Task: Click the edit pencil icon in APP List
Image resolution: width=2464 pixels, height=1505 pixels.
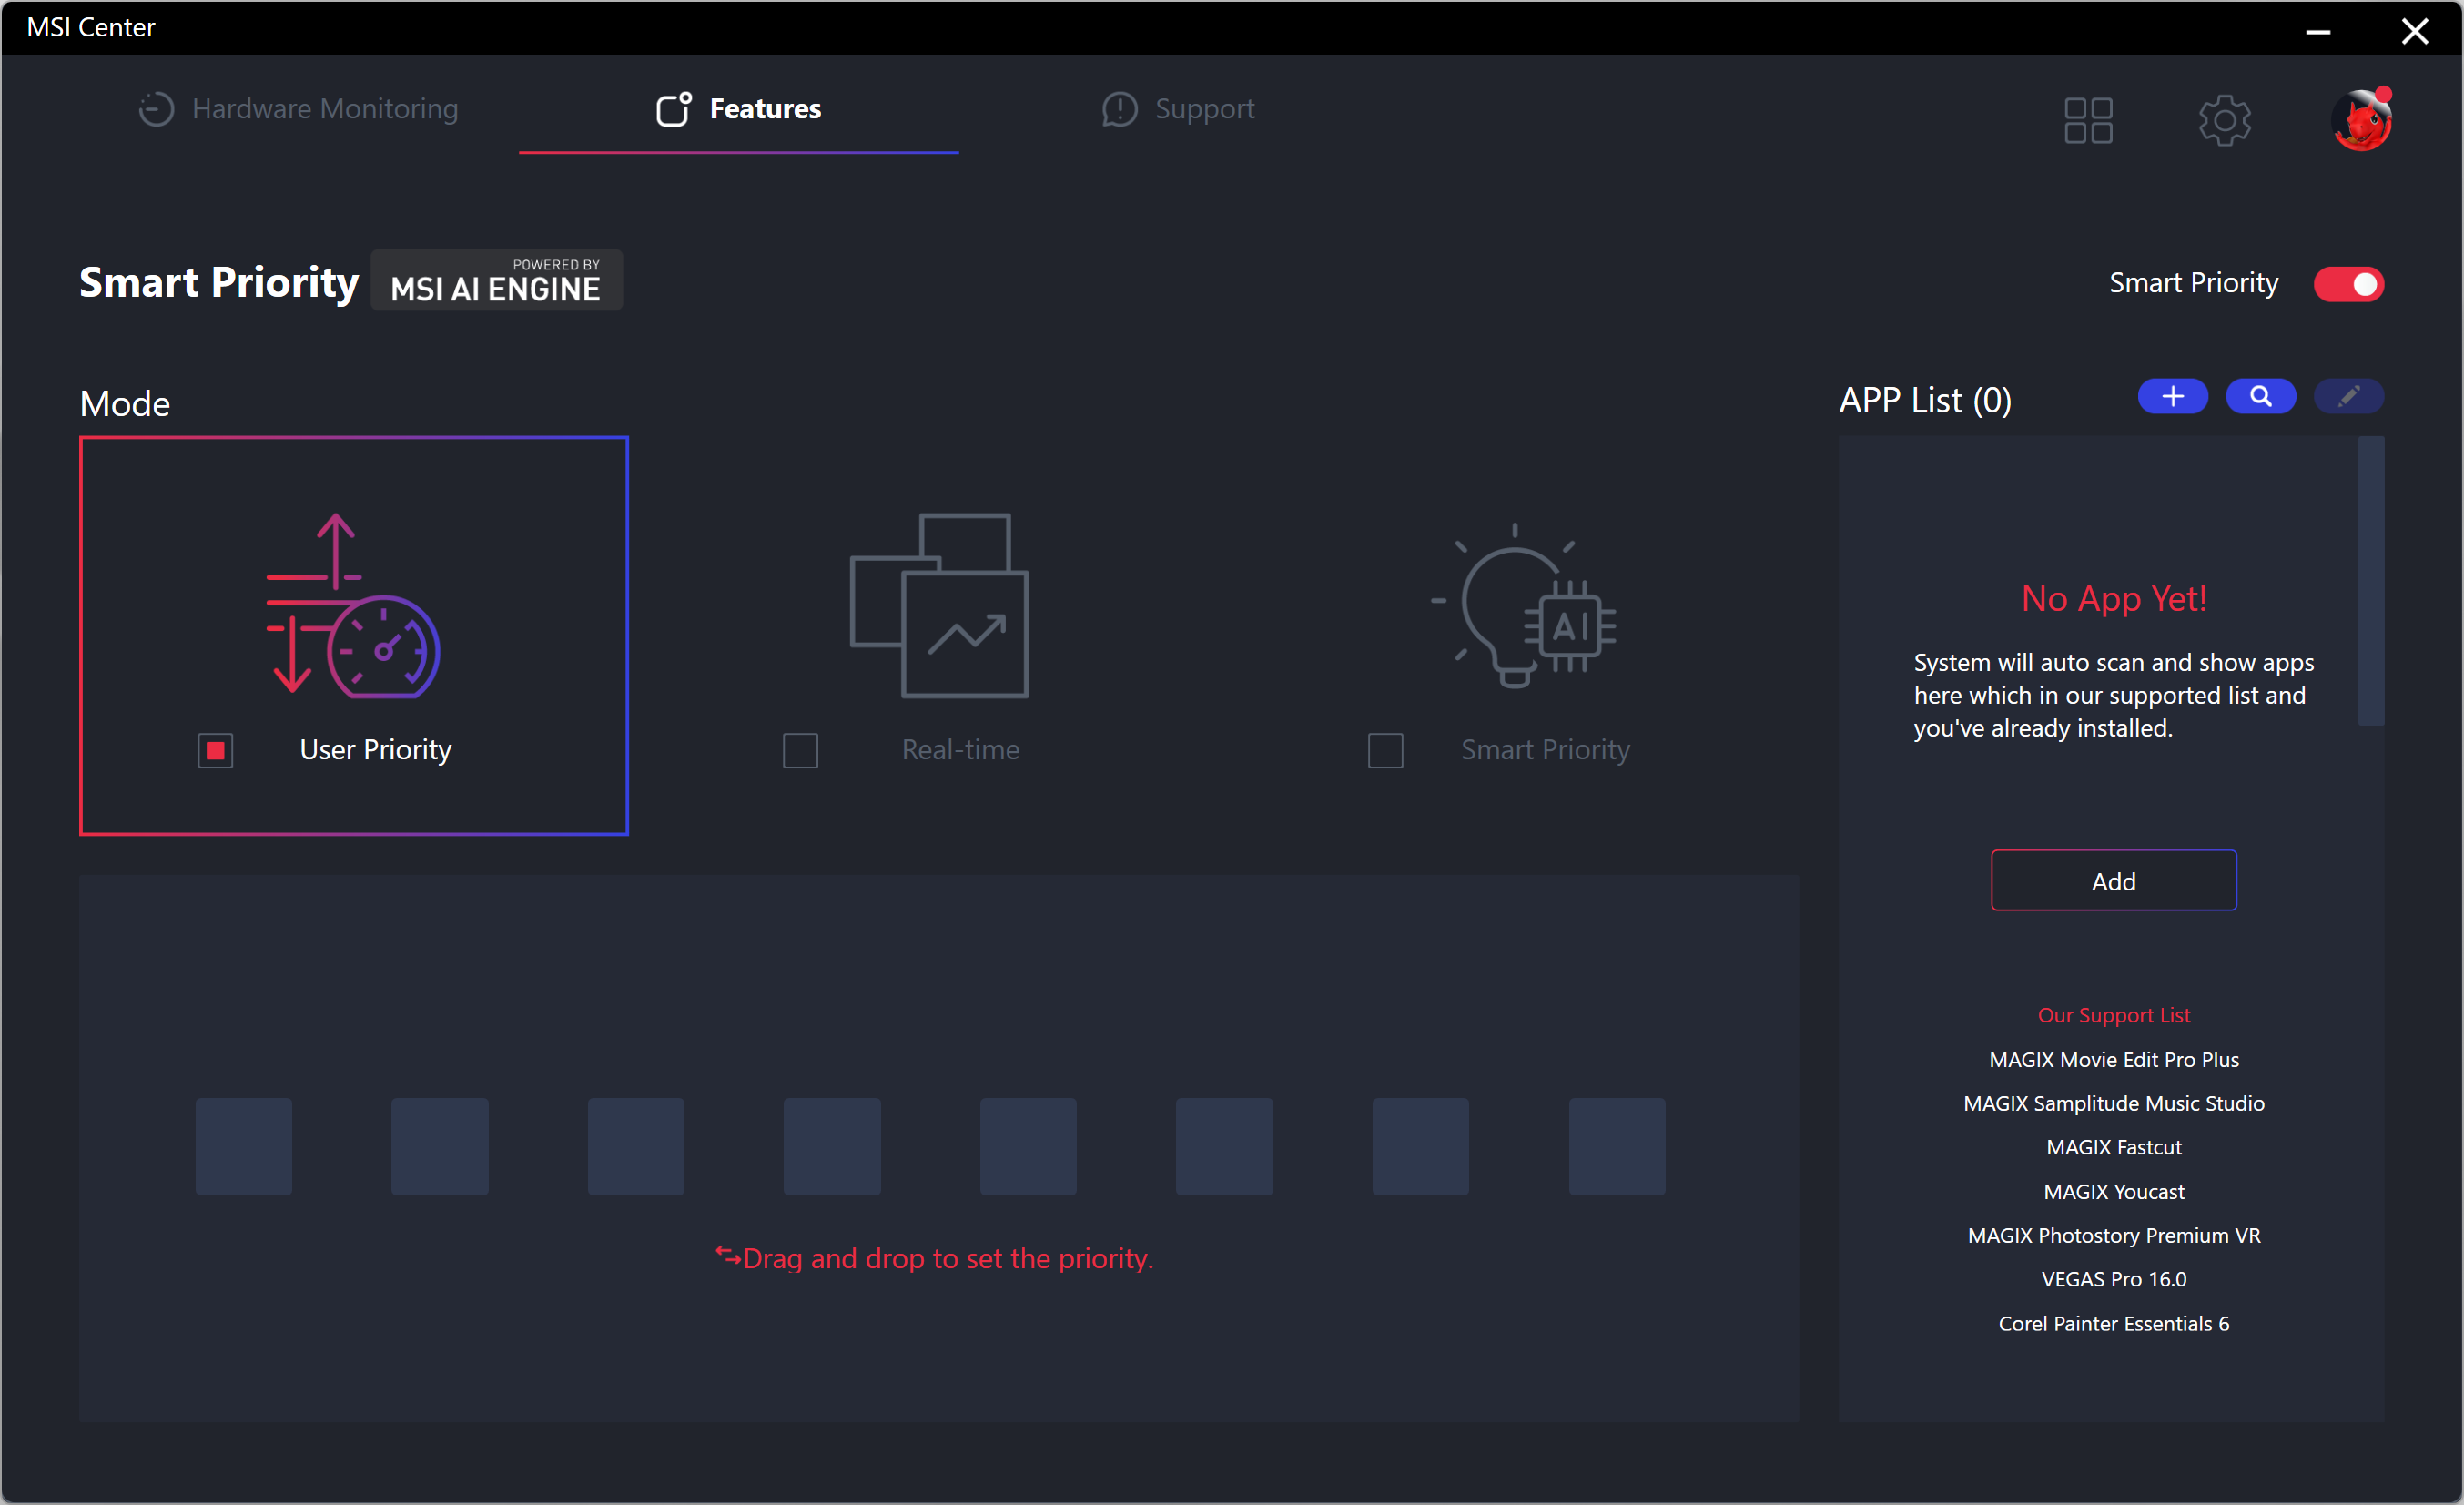Action: coord(2349,396)
